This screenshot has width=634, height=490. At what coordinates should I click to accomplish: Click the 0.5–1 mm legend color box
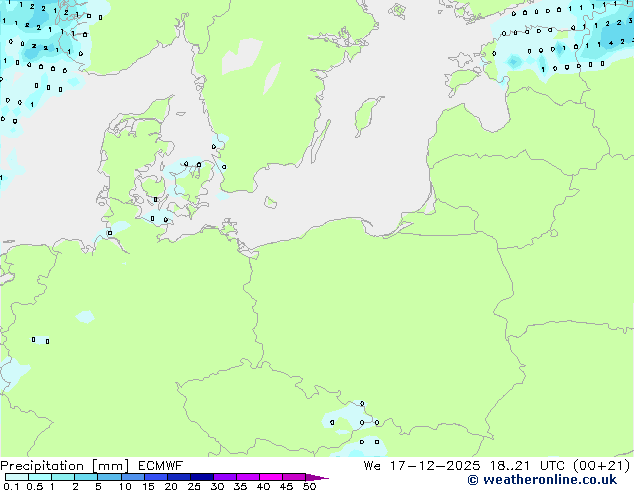point(40,477)
